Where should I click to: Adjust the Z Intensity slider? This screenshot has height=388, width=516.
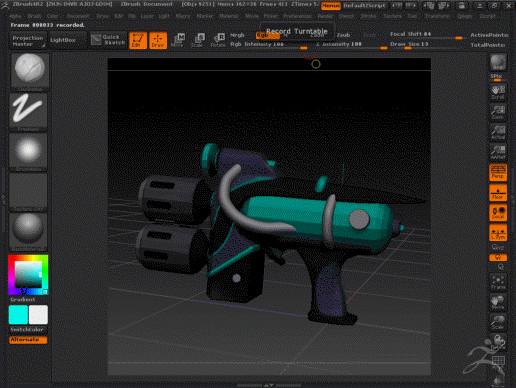[x=351, y=45]
